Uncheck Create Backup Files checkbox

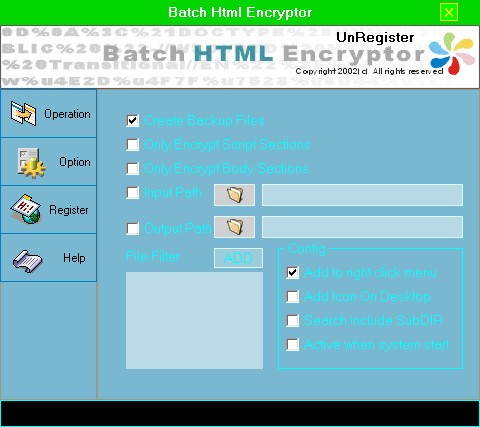point(133,121)
